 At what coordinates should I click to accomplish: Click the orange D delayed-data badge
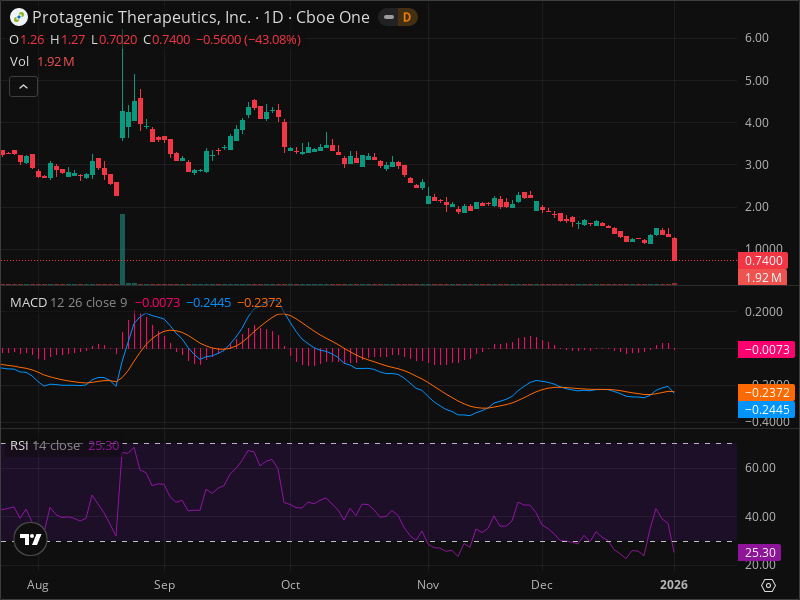(407, 17)
